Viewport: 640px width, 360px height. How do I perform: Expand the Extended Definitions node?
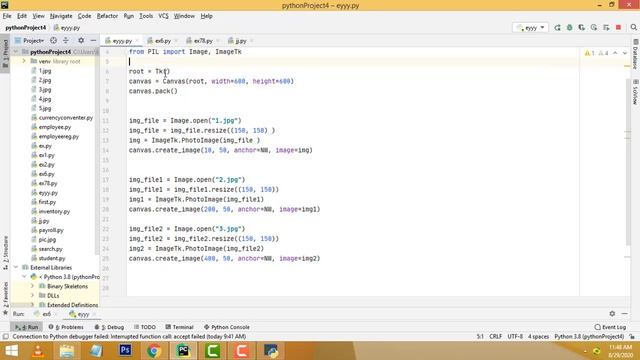pos(32,304)
